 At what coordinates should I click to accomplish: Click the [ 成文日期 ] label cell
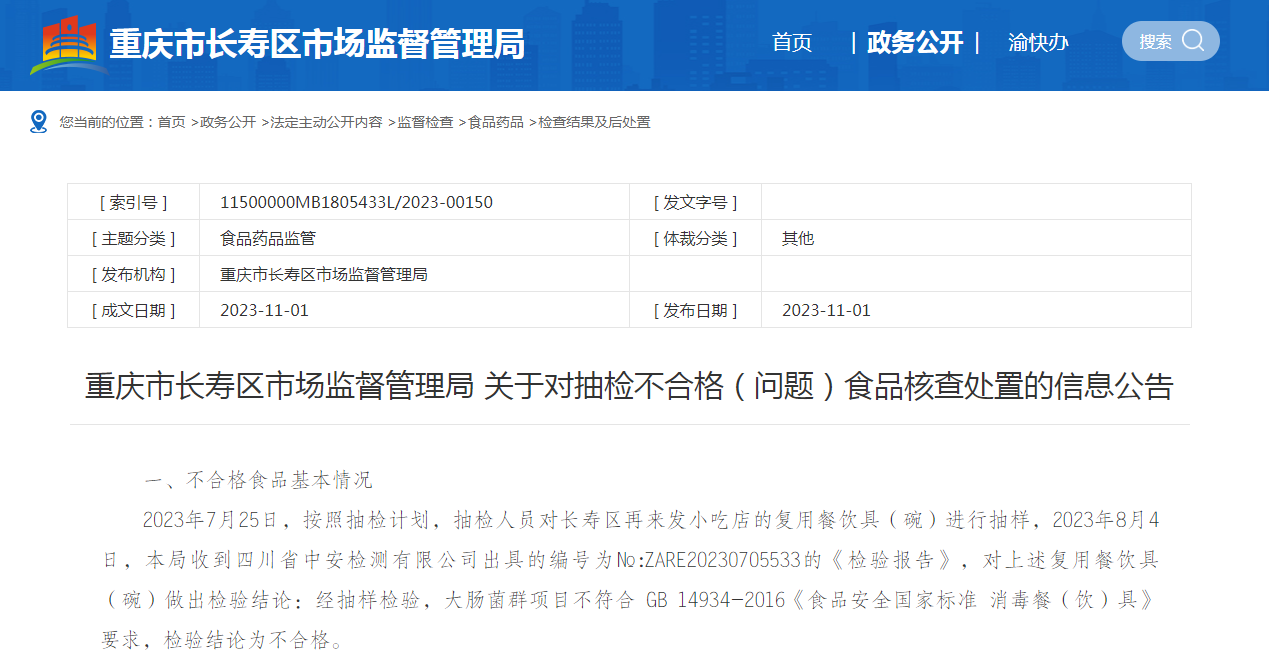point(134,310)
